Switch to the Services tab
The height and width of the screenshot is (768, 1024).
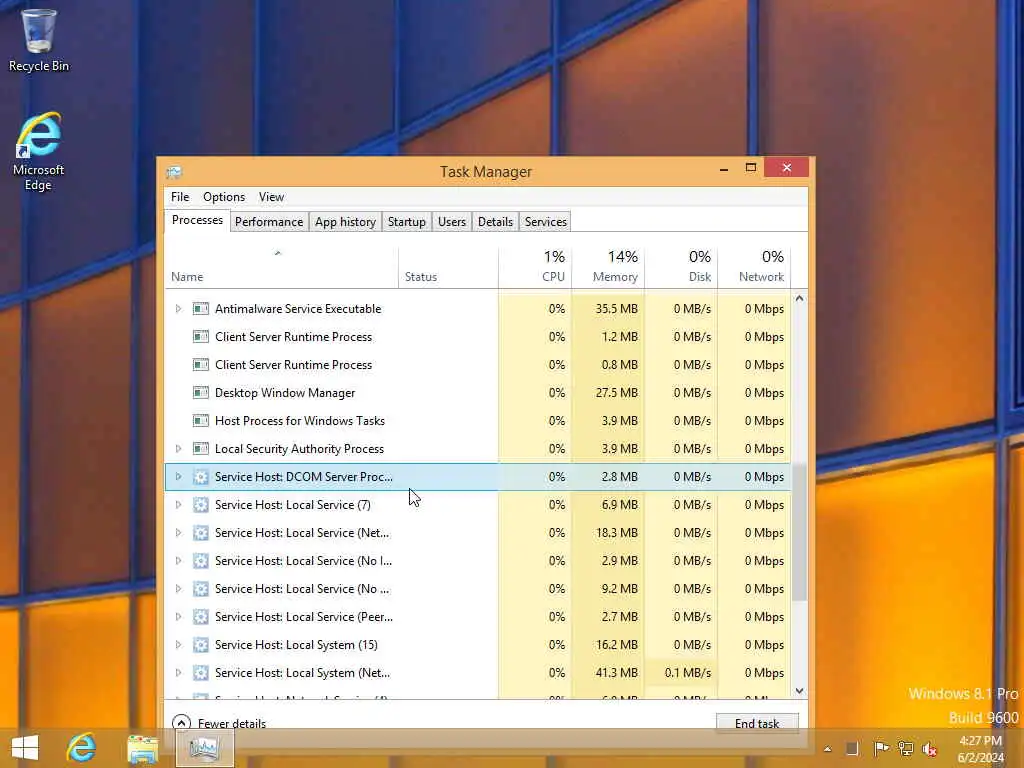pos(545,222)
